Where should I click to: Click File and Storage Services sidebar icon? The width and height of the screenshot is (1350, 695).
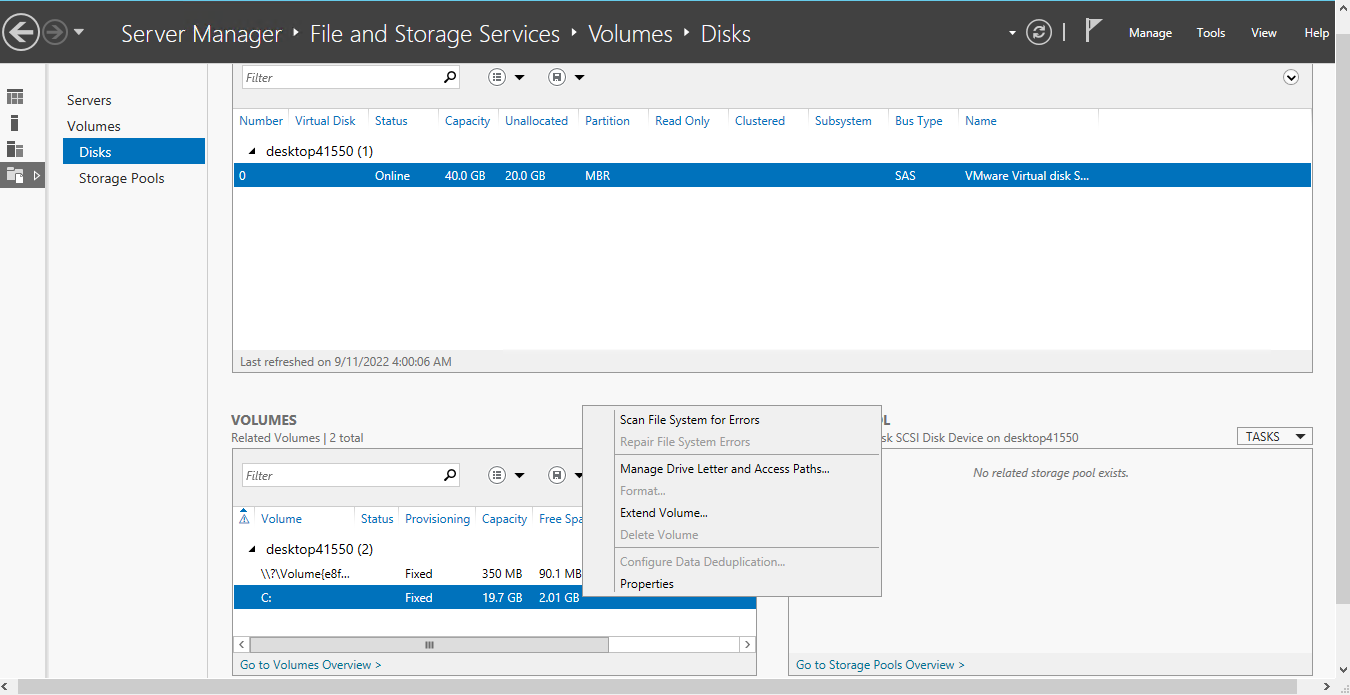tap(15, 175)
